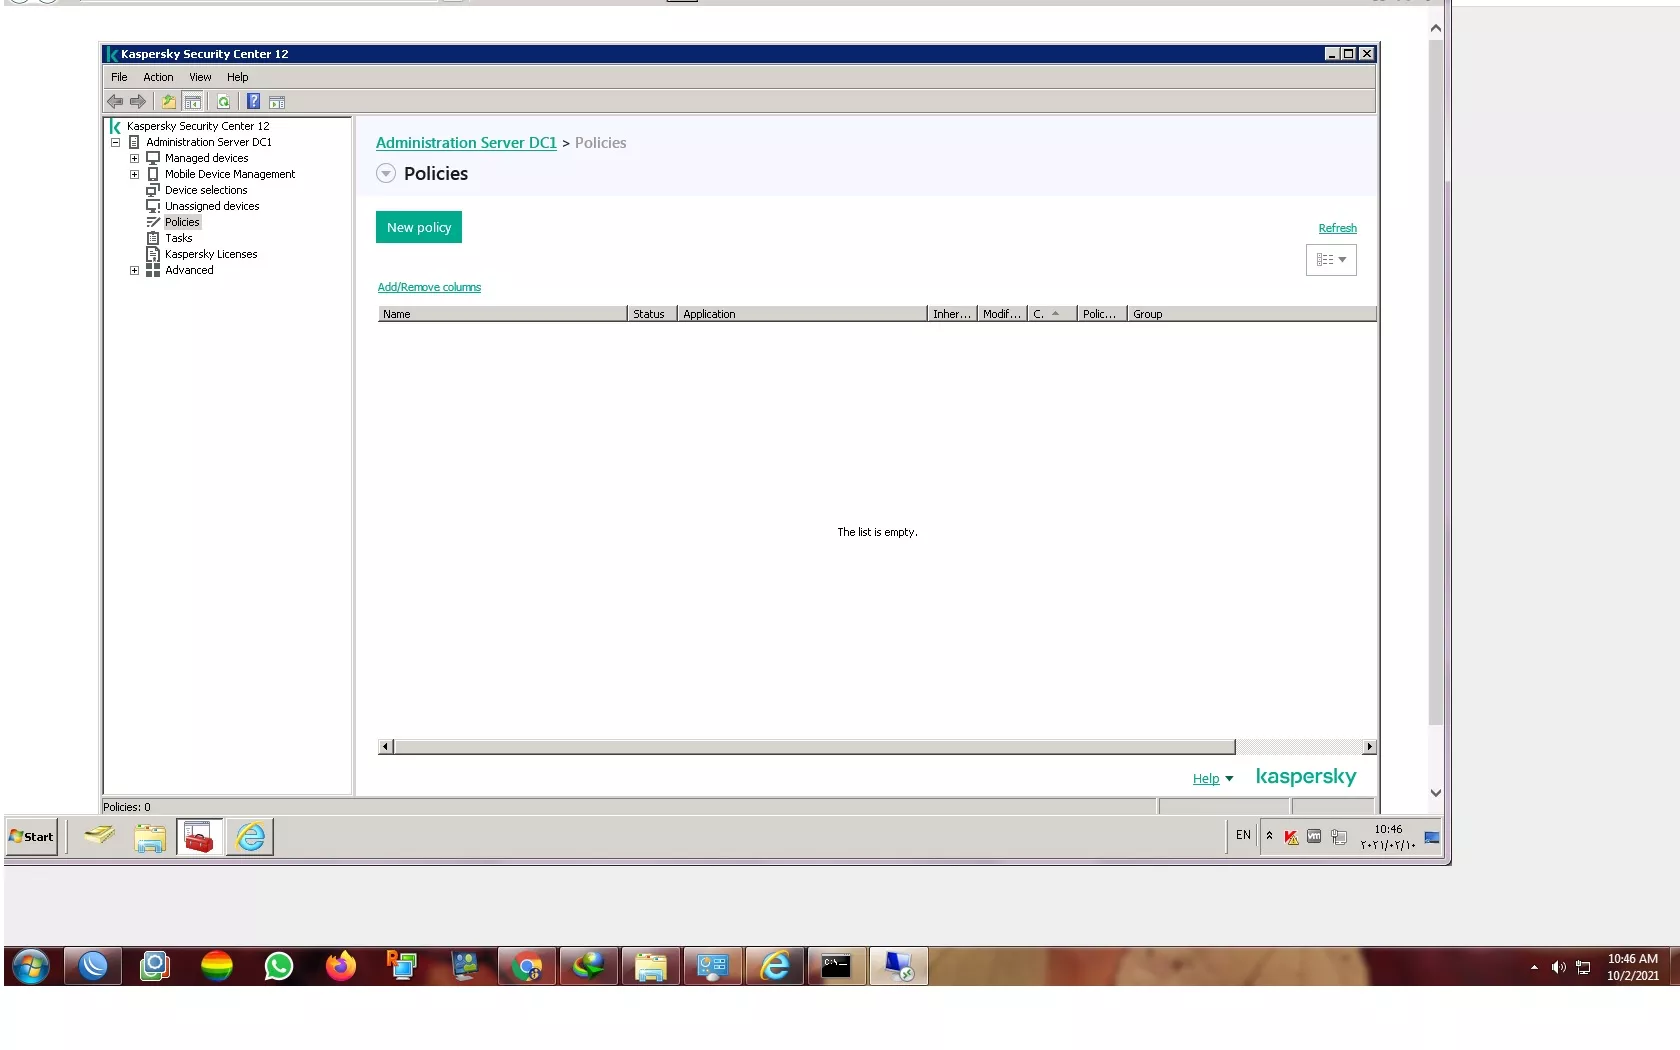
Task: Open the Help dropdown at bottom right
Action: click(1213, 779)
